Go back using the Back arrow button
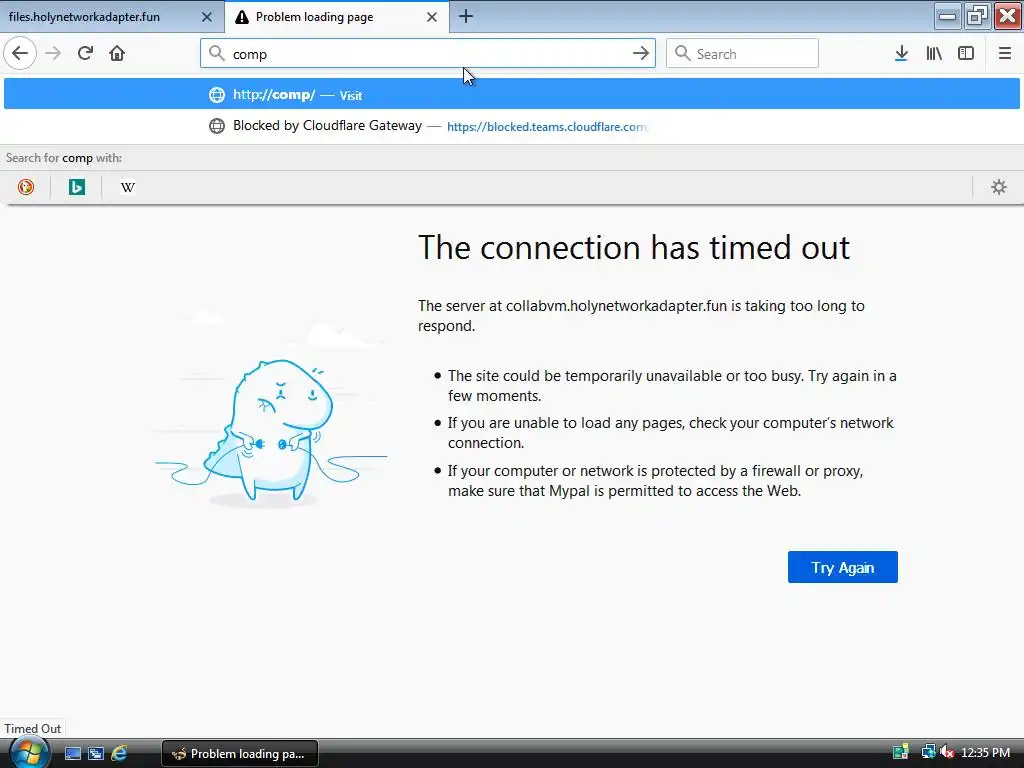This screenshot has height=768, width=1024. tap(20, 54)
